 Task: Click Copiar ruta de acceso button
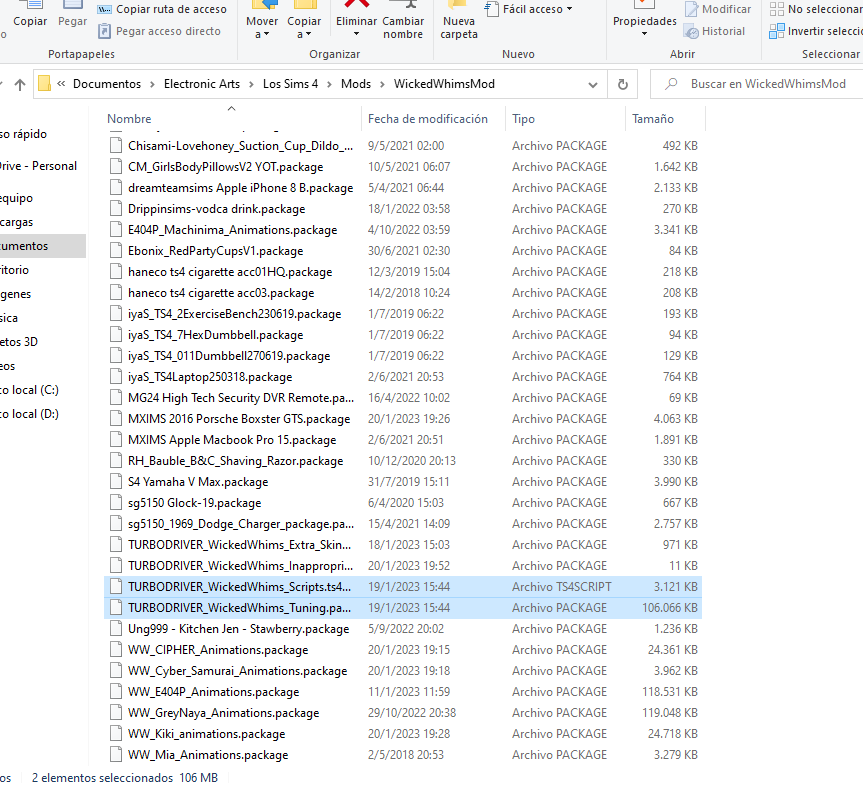pos(162,9)
